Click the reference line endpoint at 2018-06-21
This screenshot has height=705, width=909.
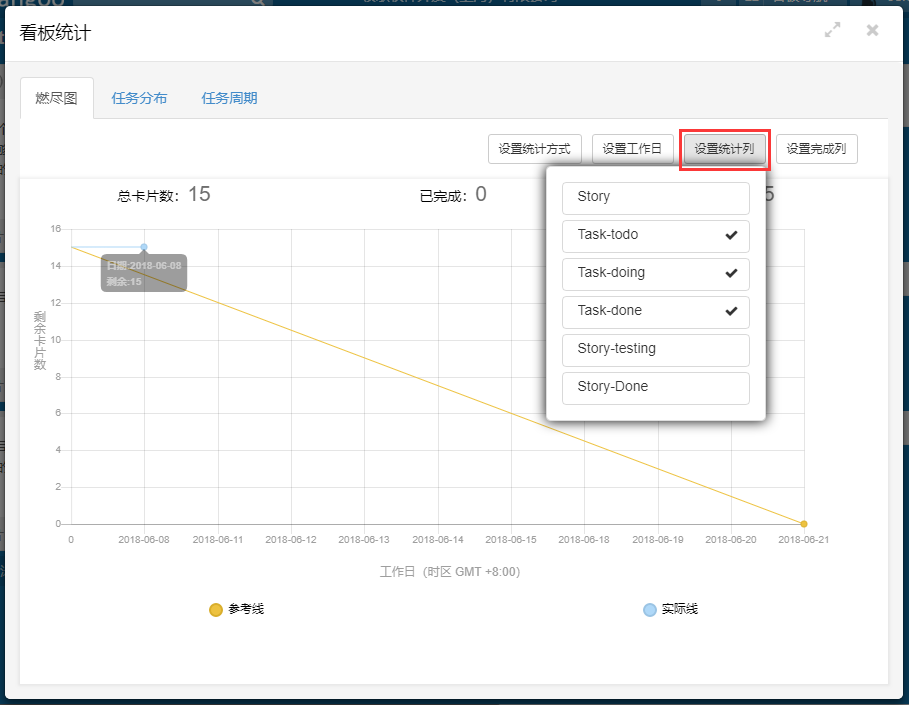pyautogui.click(x=803, y=524)
